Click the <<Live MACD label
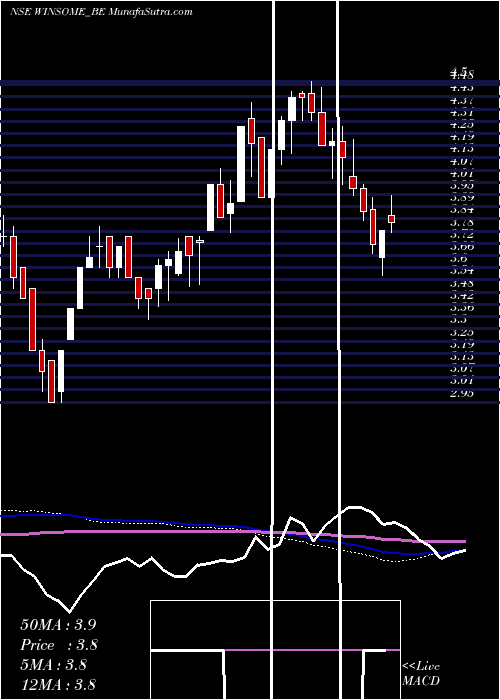 pyautogui.click(x=421, y=673)
